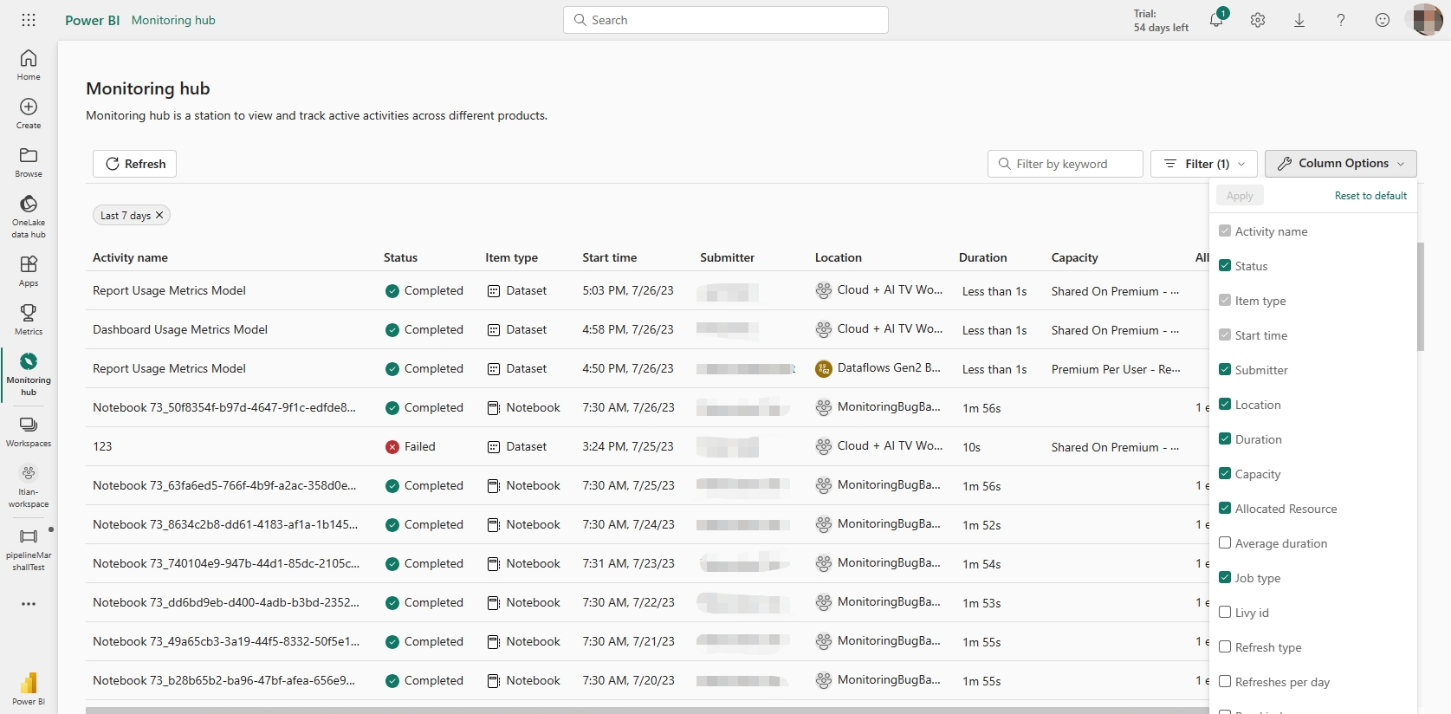Click the Monitoring hub breadcrumb title
Image resolution: width=1451 pixels, height=714 pixels.
click(173, 20)
